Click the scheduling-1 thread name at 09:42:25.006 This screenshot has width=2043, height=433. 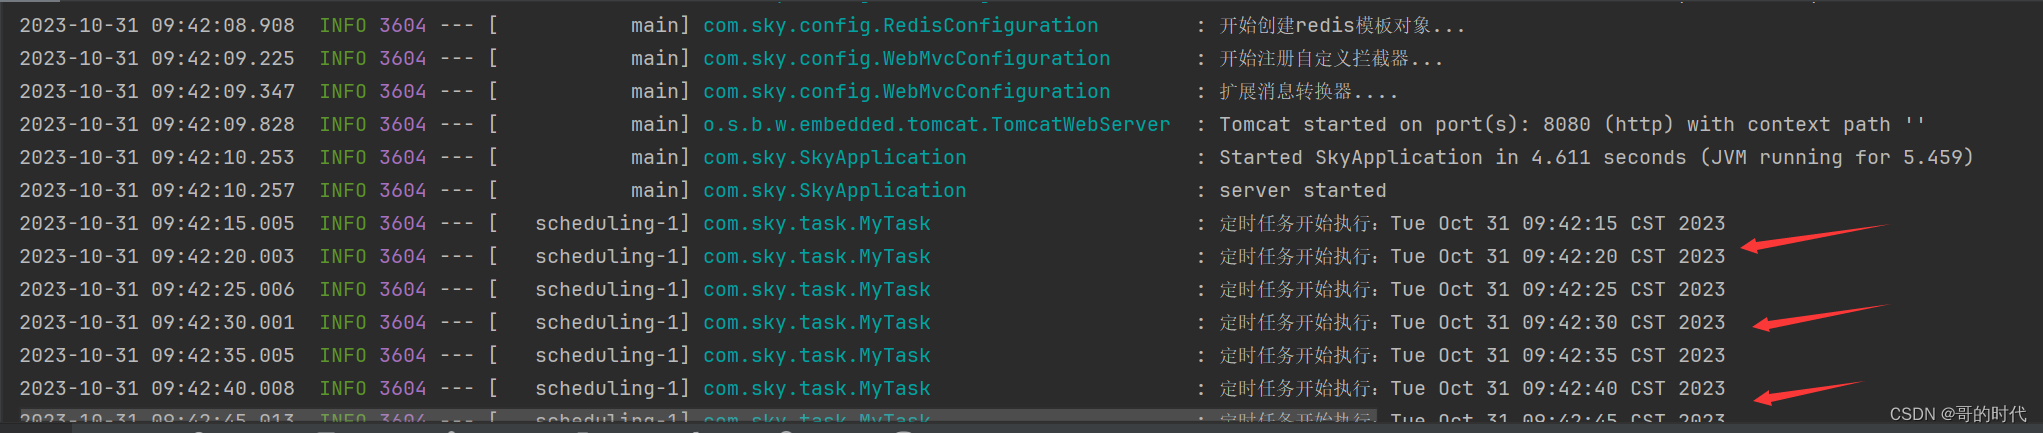[x=610, y=290]
